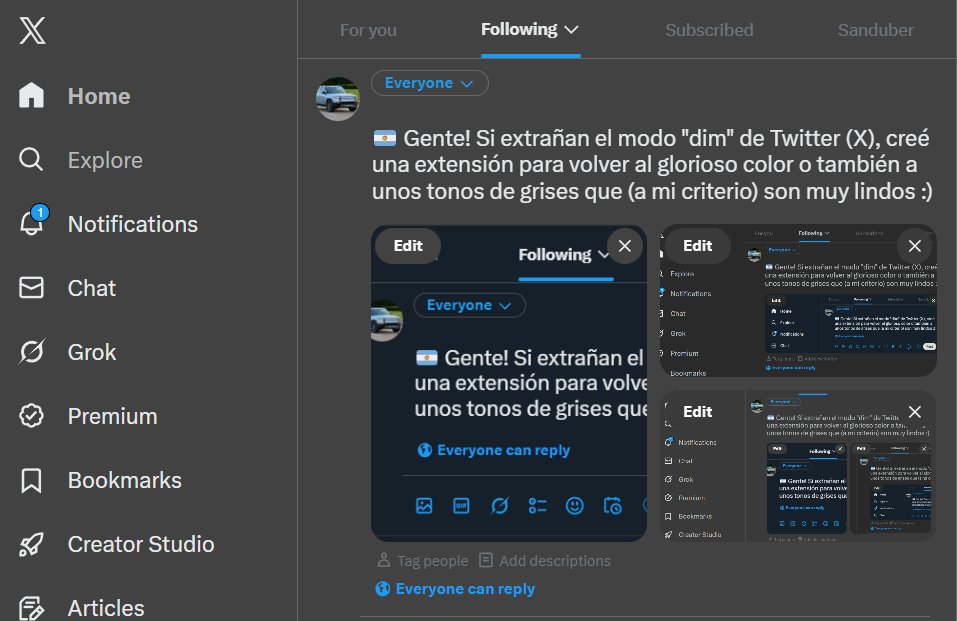Open Bookmarks using the bookmark icon
Viewport: 957px width, 621px height.
tap(31, 480)
